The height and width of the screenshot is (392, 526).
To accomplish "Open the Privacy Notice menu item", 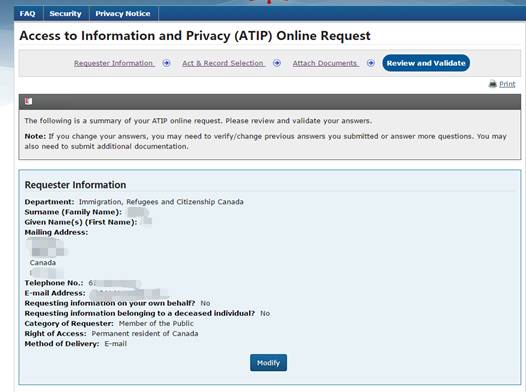I will point(123,14).
